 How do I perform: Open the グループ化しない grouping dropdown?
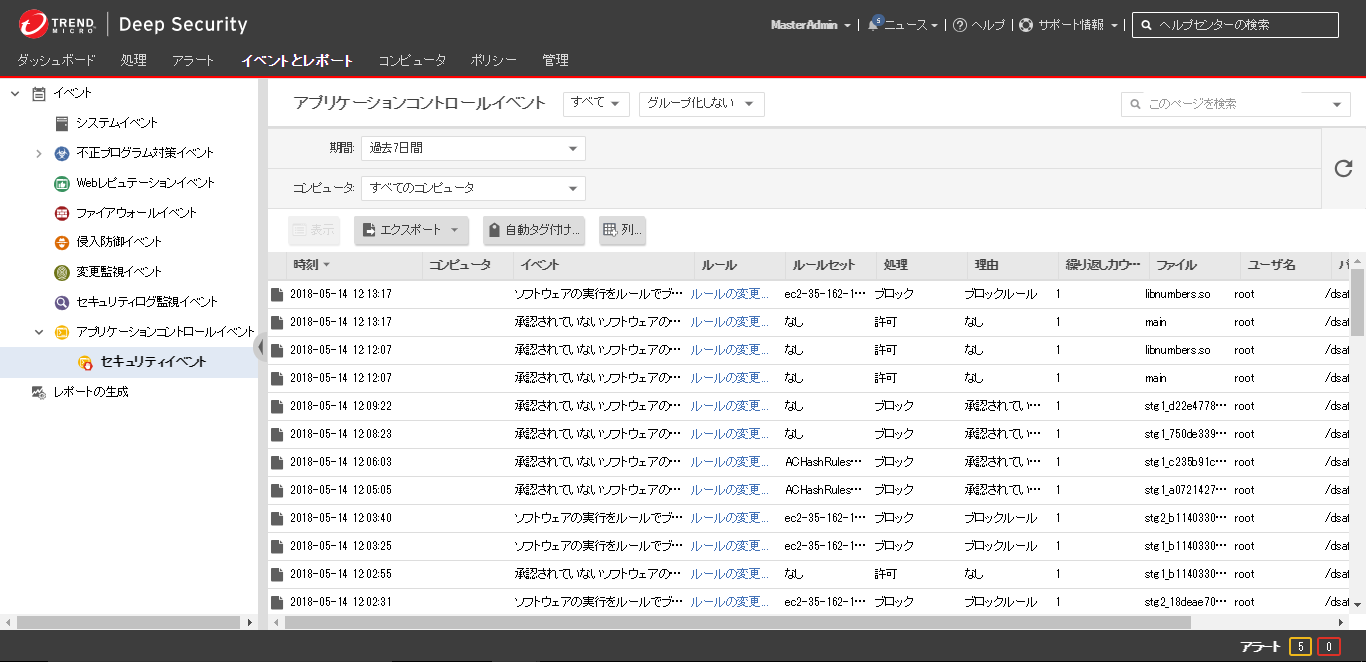pos(701,104)
